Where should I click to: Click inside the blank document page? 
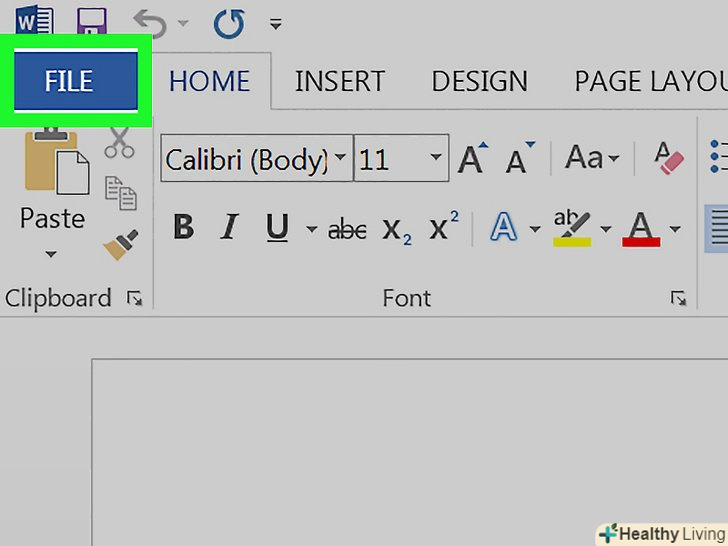pos(410,452)
